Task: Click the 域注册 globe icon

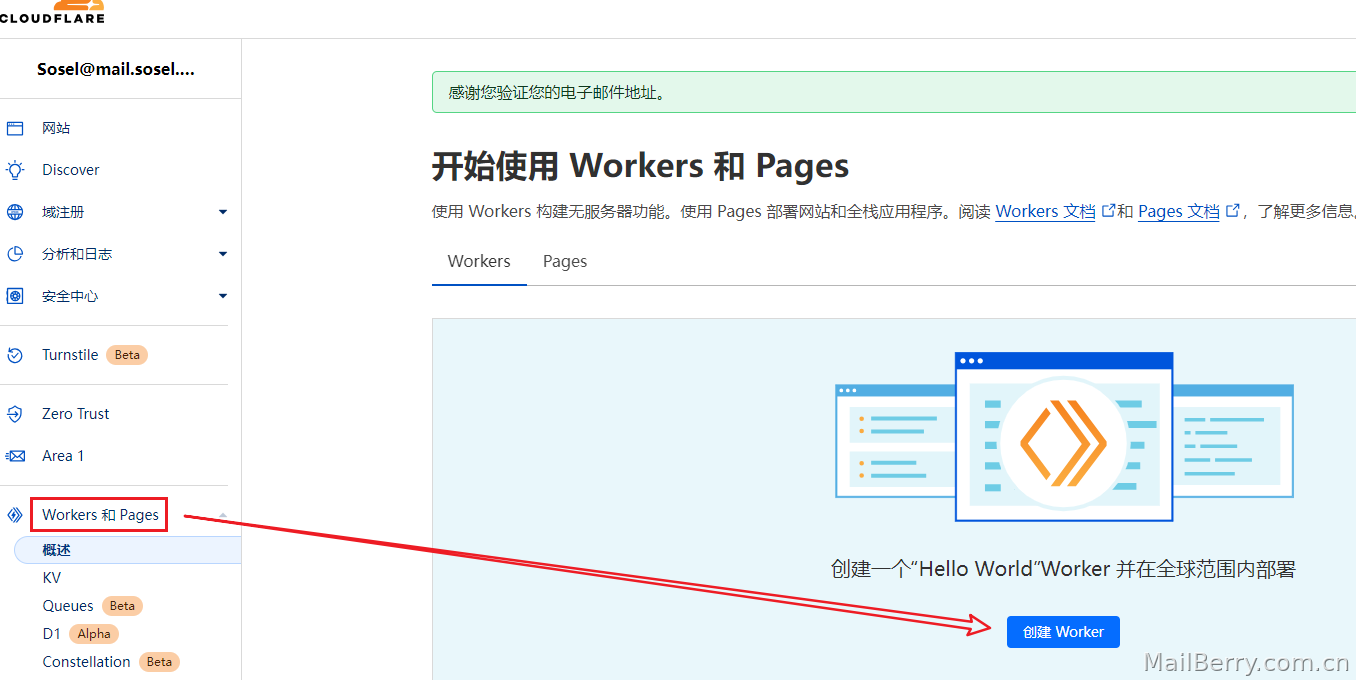Action: point(15,212)
